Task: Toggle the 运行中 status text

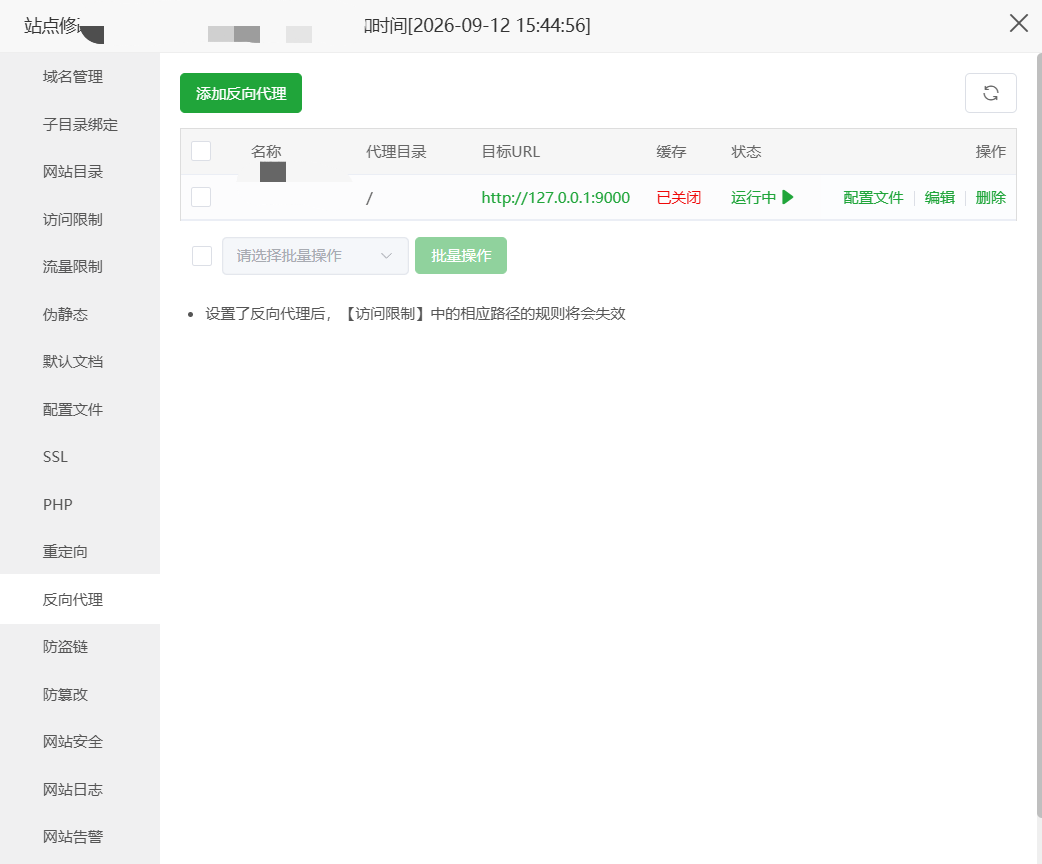Action: (x=753, y=197)
